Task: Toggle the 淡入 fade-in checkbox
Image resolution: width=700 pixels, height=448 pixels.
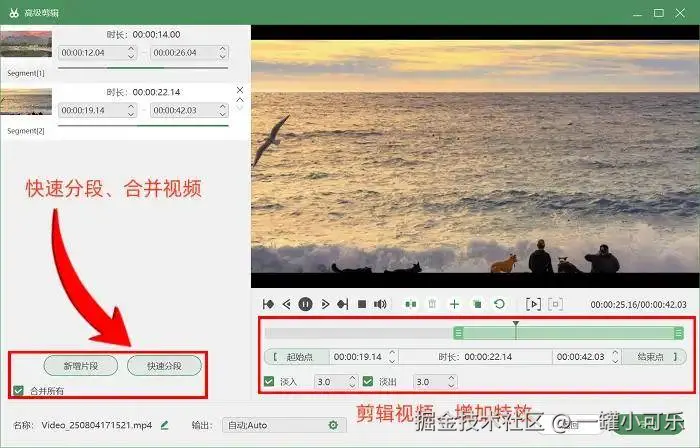Action: [269, 382]
